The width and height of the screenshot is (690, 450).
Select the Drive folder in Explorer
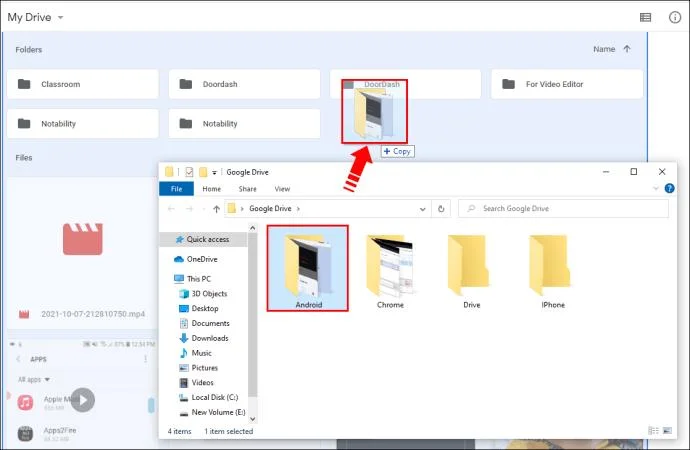tap(471, 271)
